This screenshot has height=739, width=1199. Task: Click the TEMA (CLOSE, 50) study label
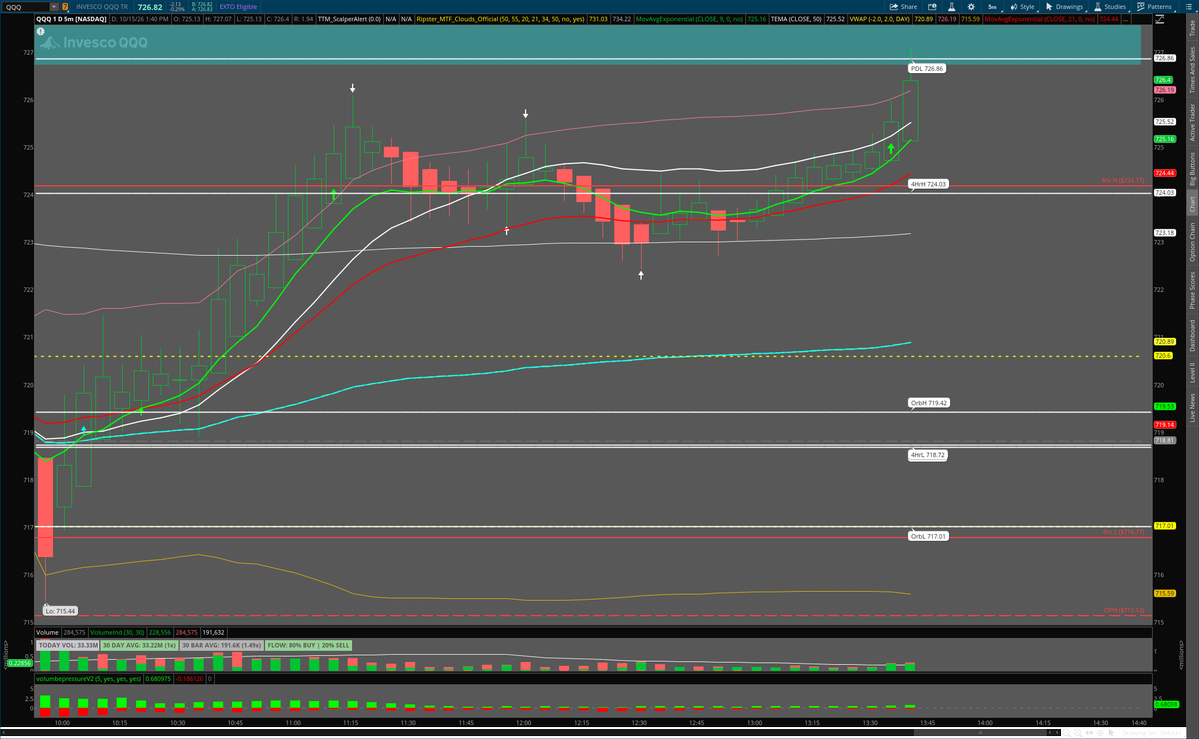point(796,19)
